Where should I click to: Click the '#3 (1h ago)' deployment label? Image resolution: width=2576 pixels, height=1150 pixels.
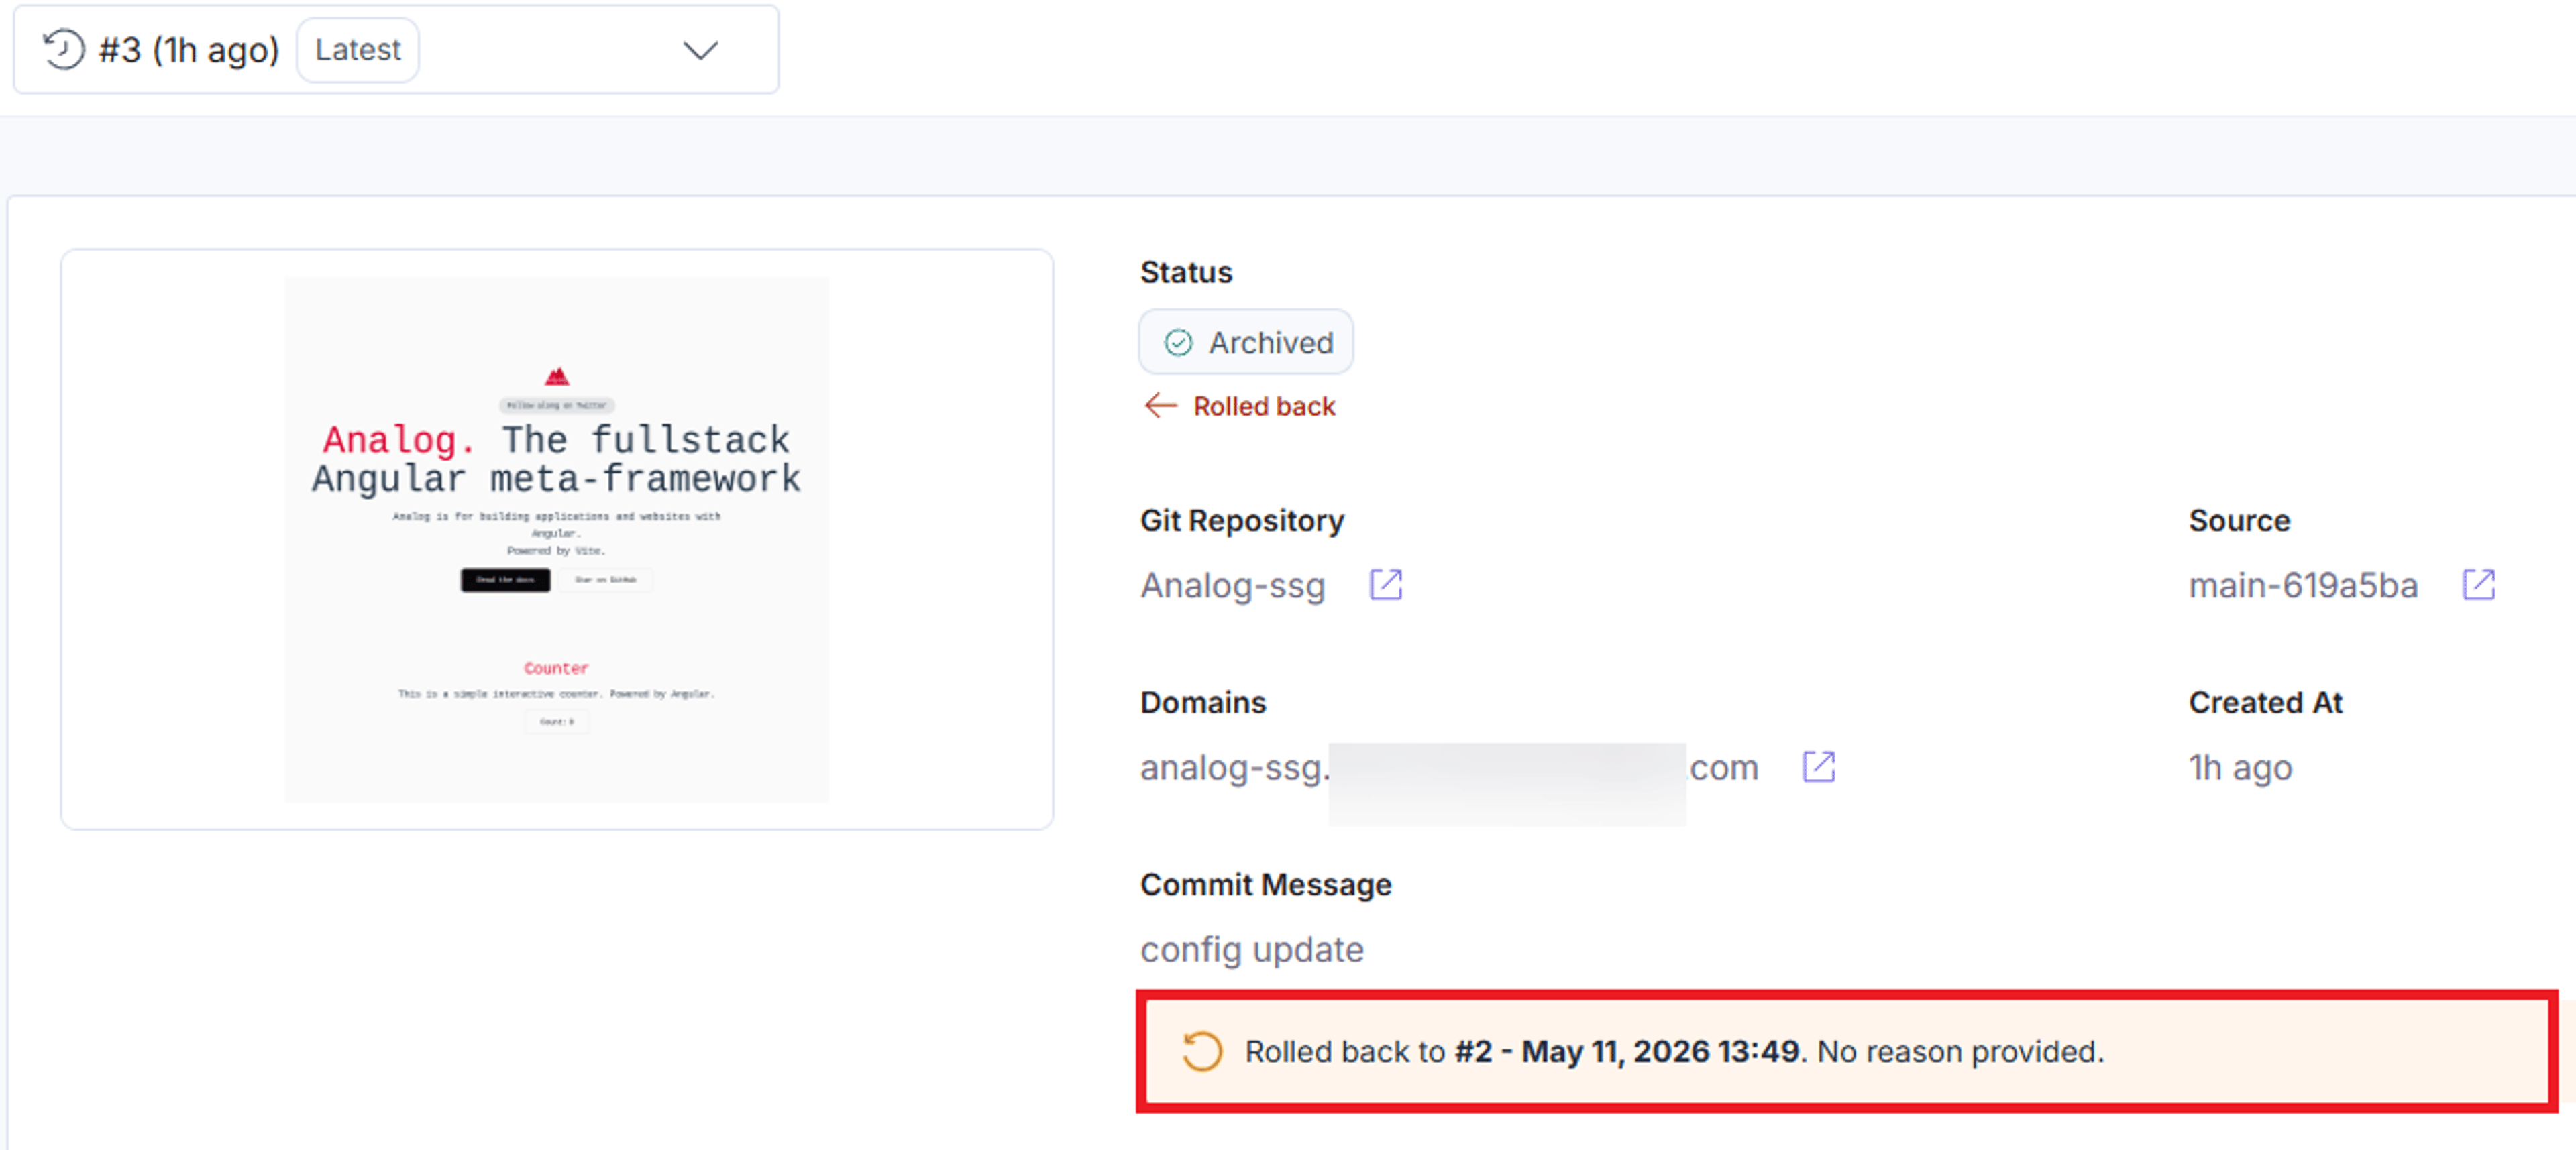tap(189, 50)
